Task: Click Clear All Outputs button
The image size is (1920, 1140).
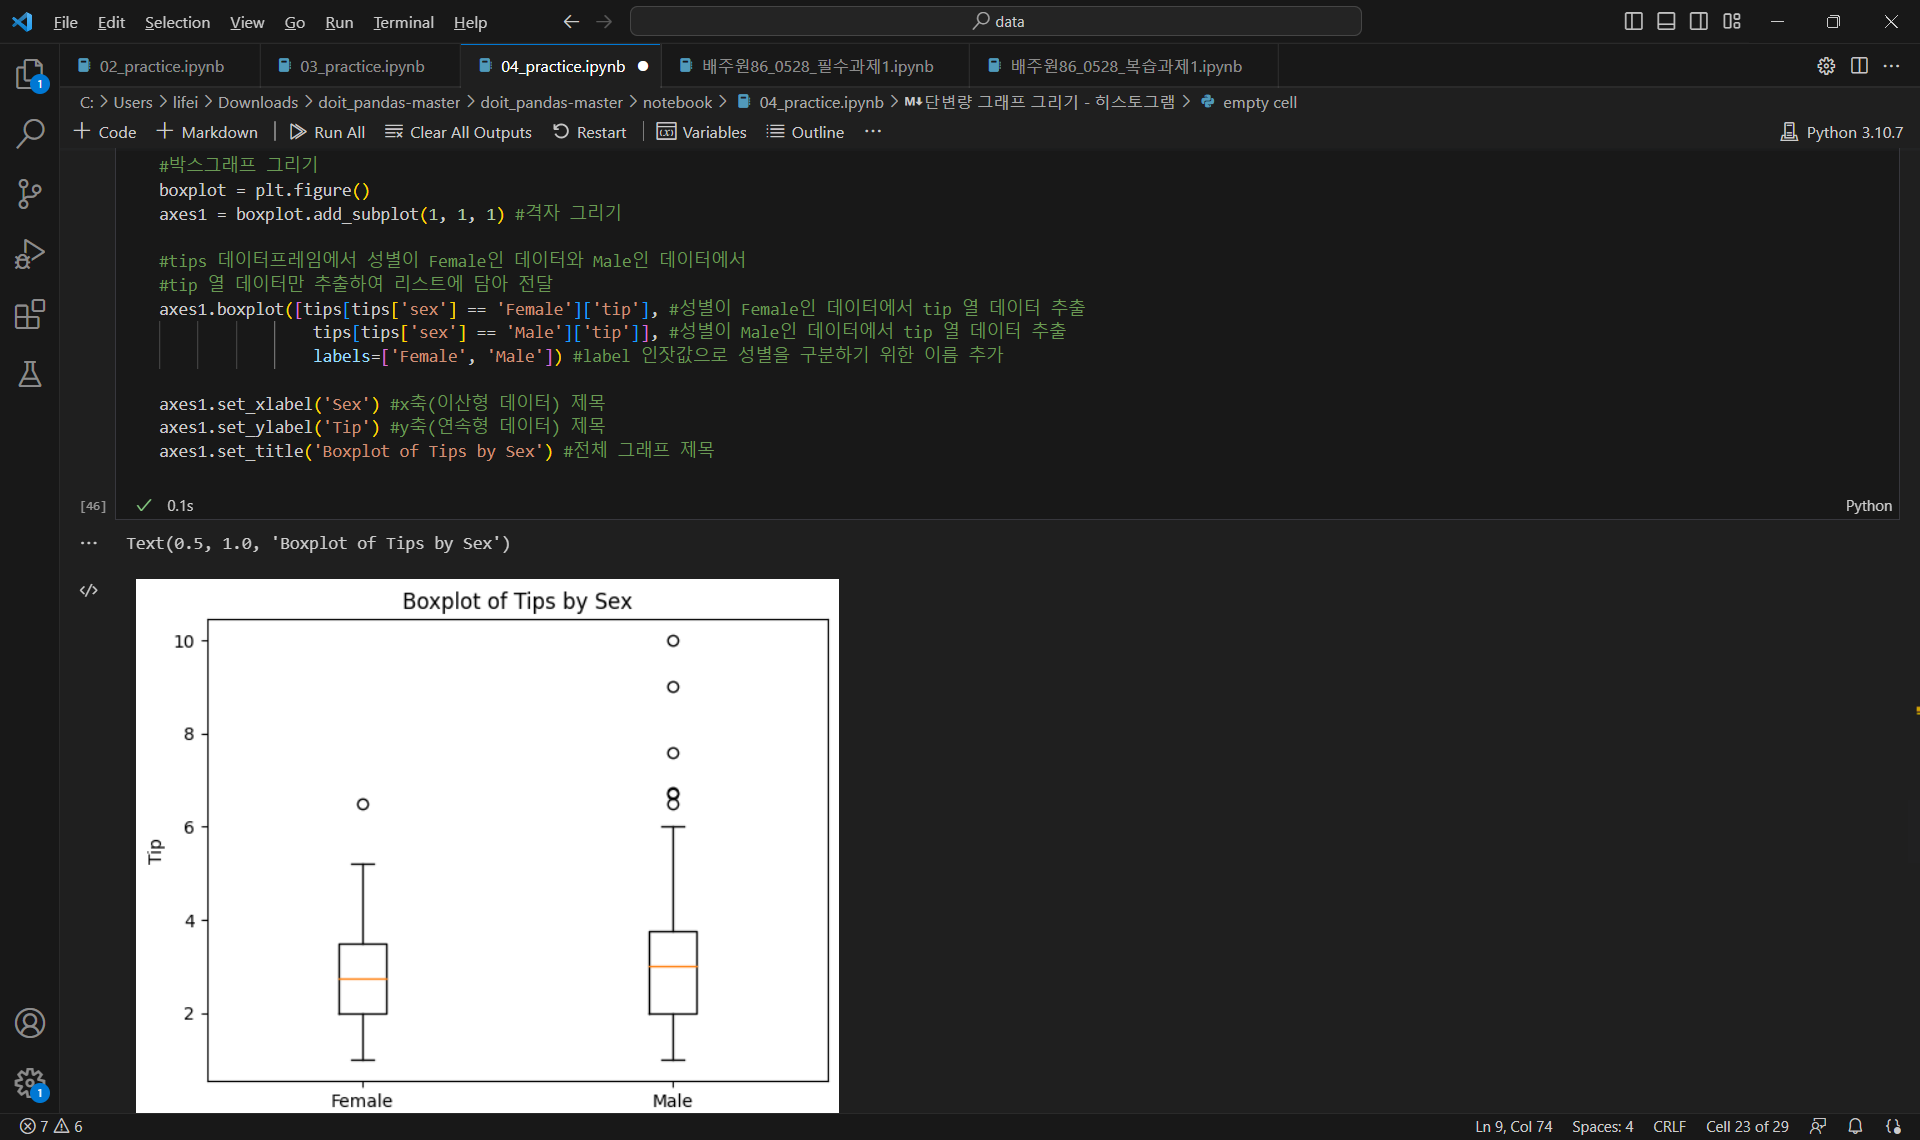Action: [459, 132]
